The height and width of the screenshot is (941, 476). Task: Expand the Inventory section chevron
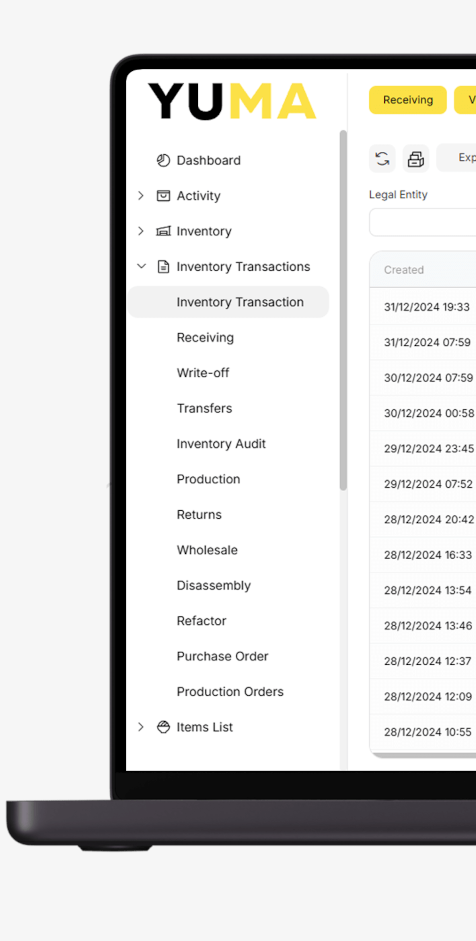[x=141, y=231]
